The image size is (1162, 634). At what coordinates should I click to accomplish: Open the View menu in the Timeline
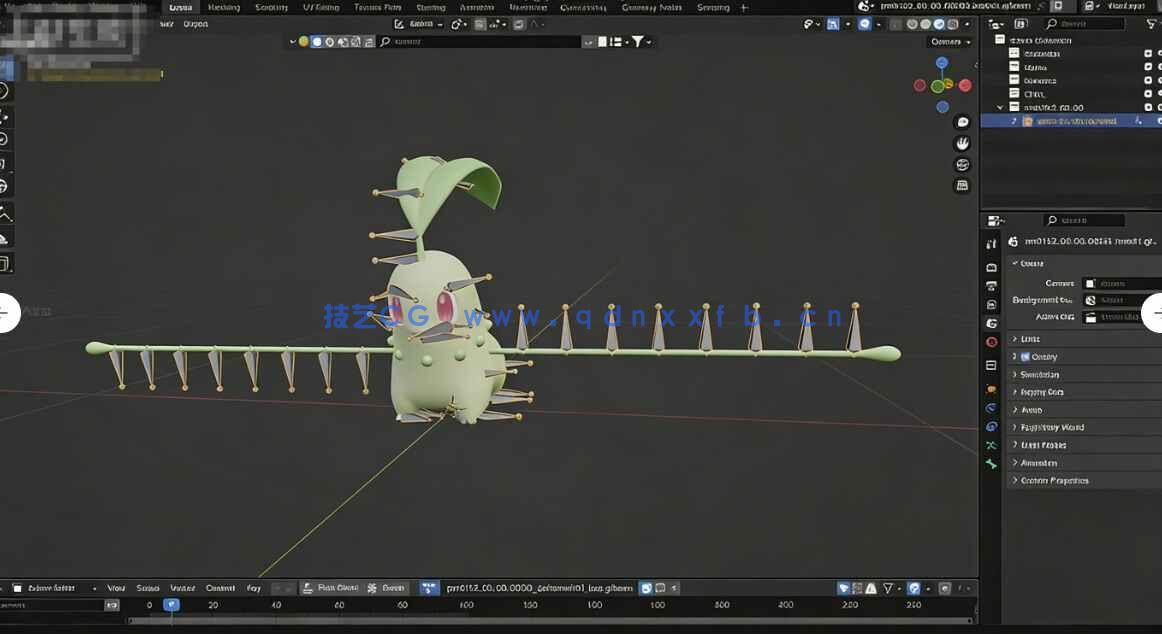click(x=116, y=588)
